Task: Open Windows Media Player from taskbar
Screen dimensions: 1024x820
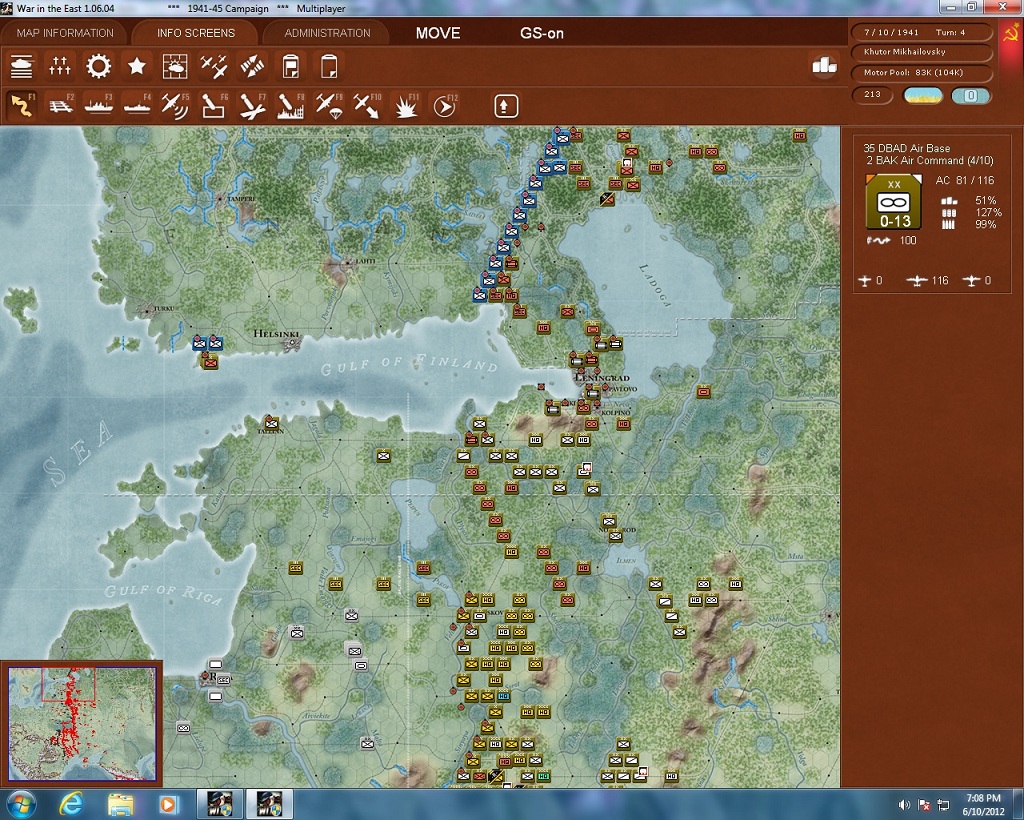Action: tap(167, 805)
